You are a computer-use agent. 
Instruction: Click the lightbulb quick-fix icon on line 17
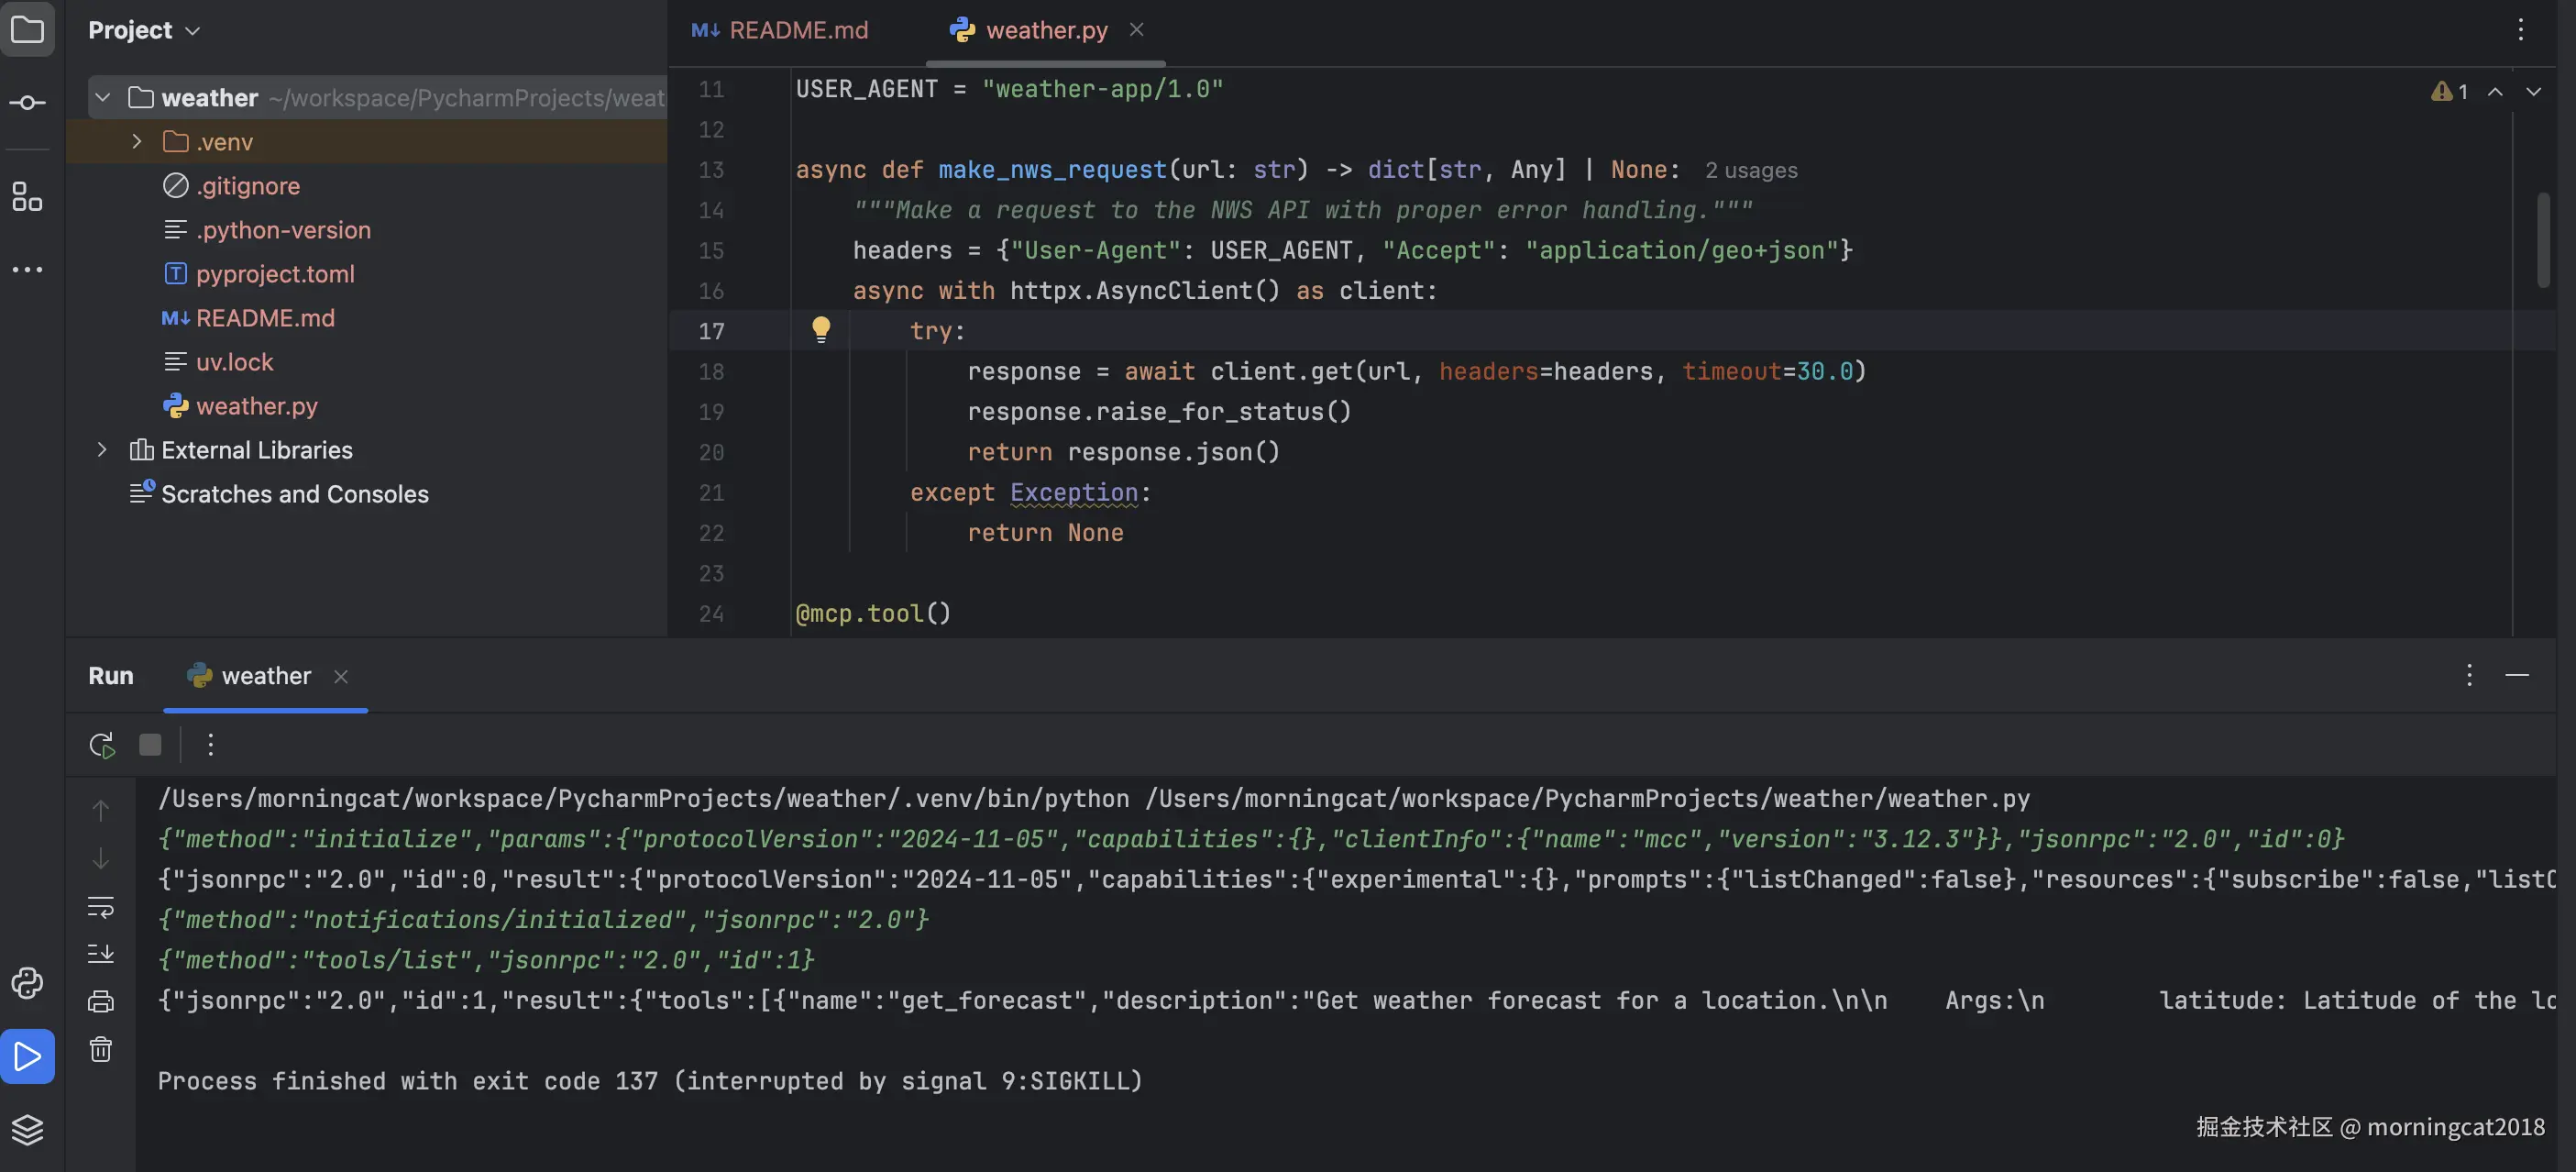tap(820, 329)
